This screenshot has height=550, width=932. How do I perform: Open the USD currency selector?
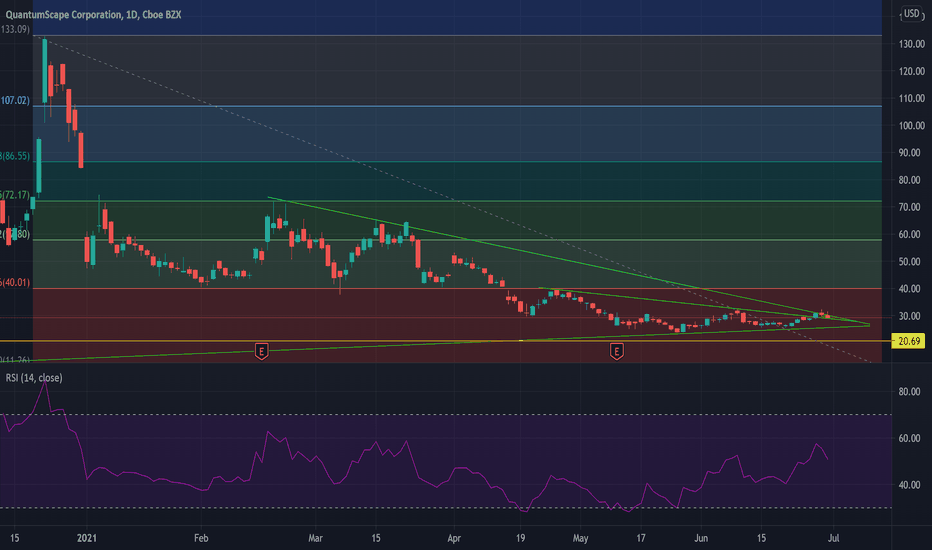911,14
